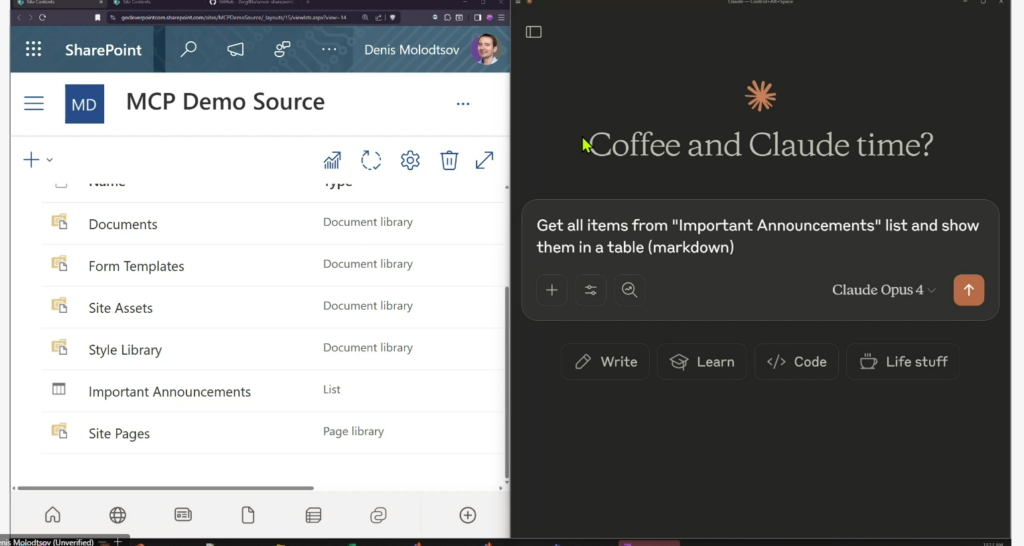Open the SharePoint app launcher grid
The width and height of the screenshot is (1024, 546).
tap(33, 49)
